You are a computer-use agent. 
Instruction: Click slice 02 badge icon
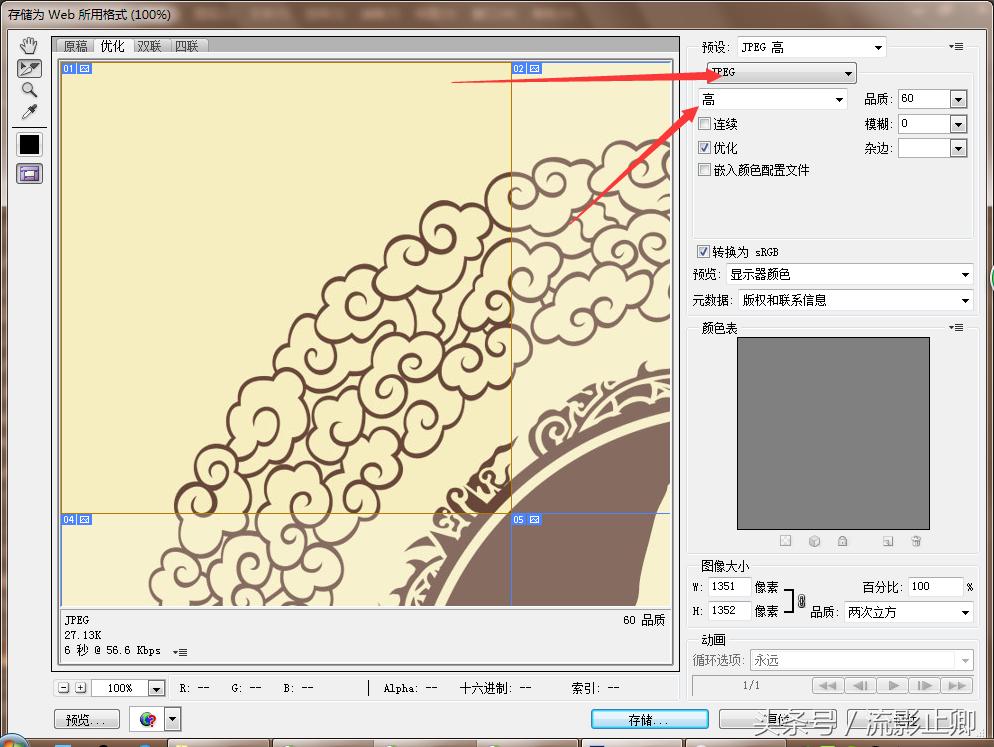(534, 68)
